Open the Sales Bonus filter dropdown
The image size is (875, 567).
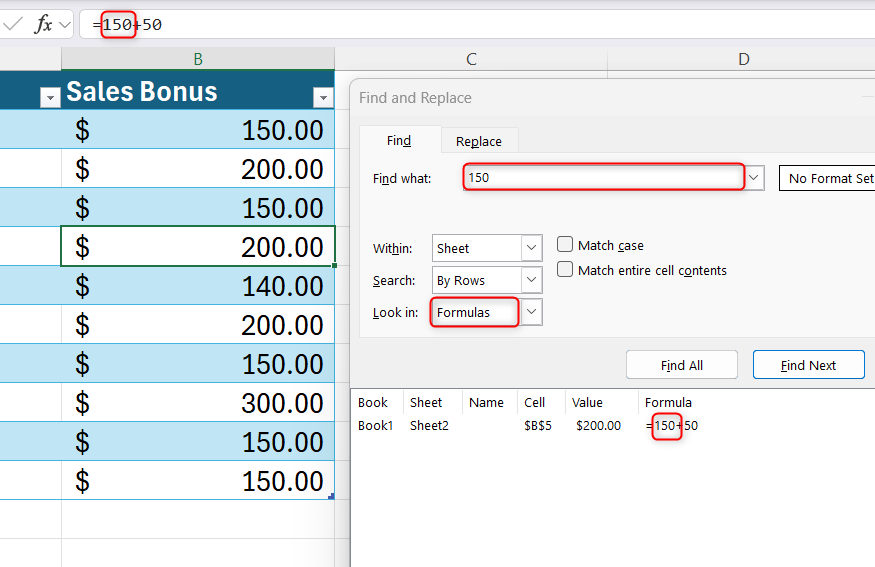323,98
